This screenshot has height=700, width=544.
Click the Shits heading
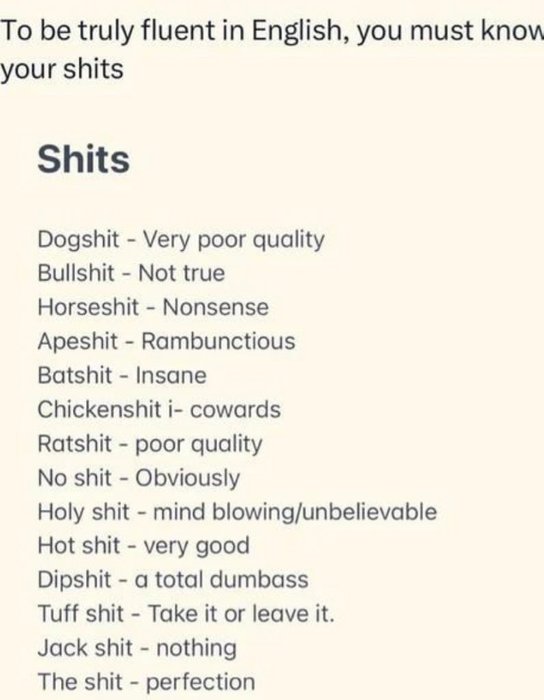pos(83,159)
